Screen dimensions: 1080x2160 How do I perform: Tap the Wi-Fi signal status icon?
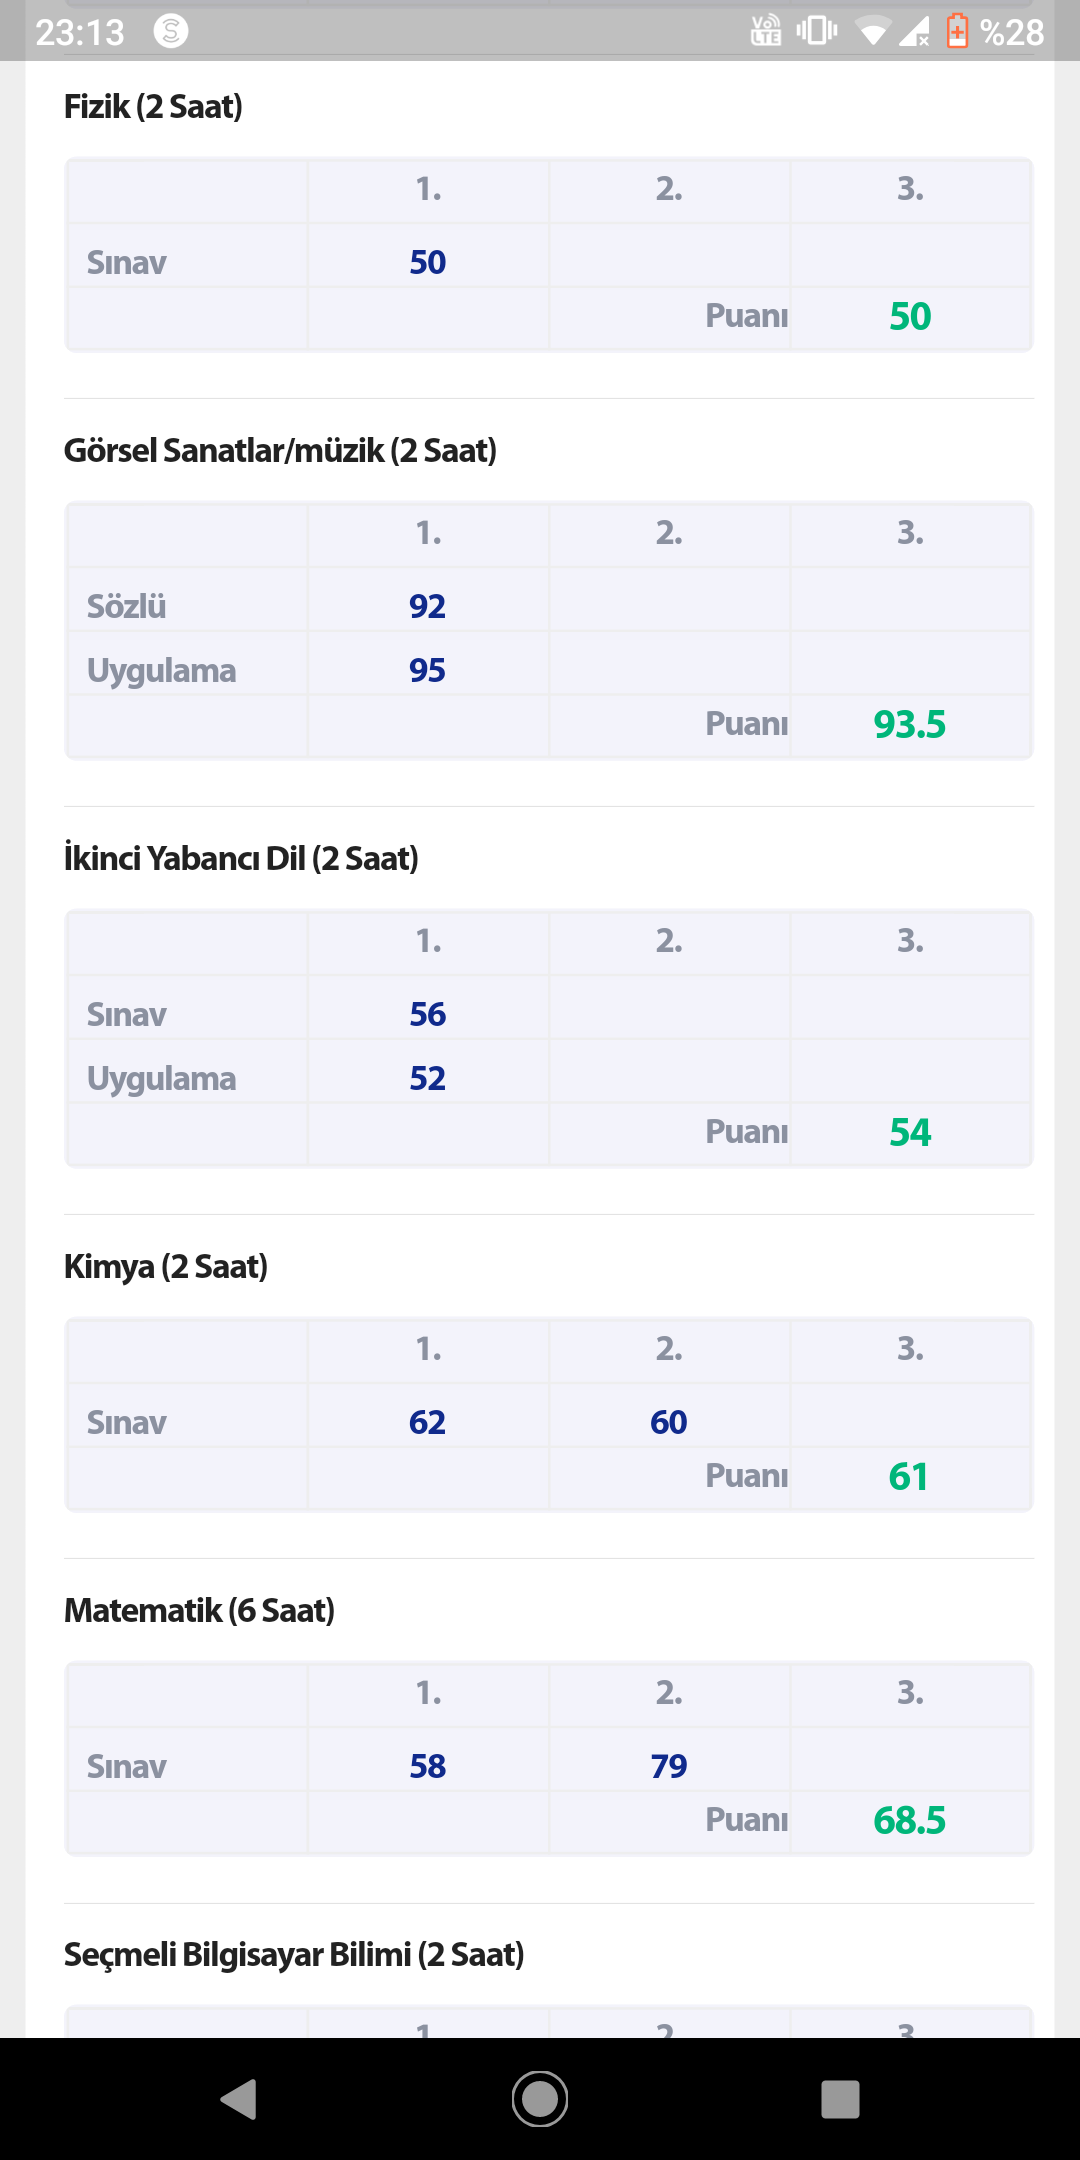[x=872, y=32]
